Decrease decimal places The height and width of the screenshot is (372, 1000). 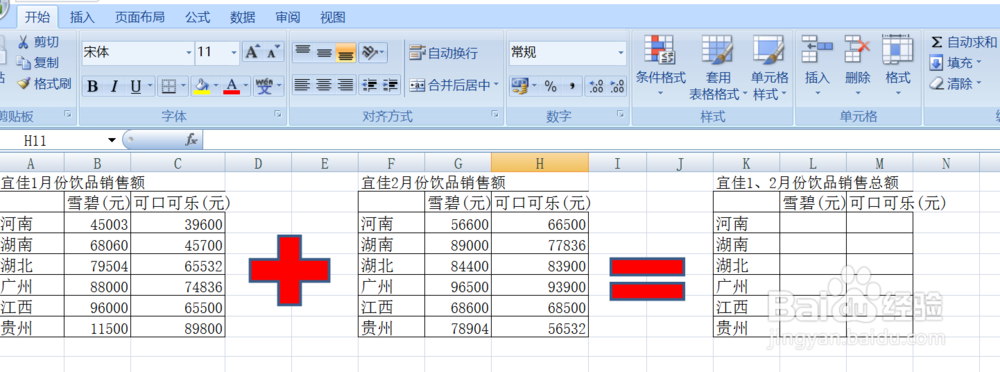(617, 86)
